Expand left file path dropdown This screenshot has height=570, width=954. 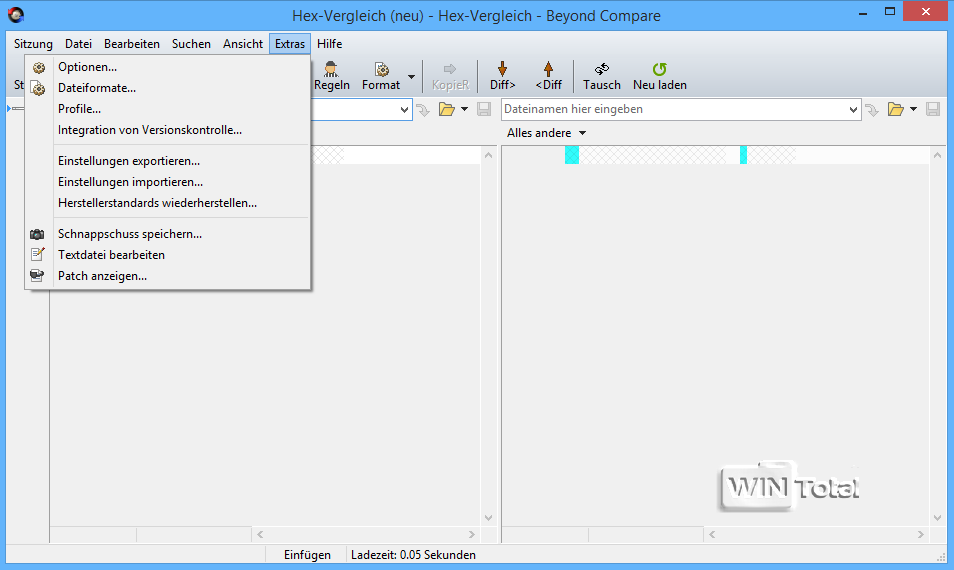click(404, 110)
